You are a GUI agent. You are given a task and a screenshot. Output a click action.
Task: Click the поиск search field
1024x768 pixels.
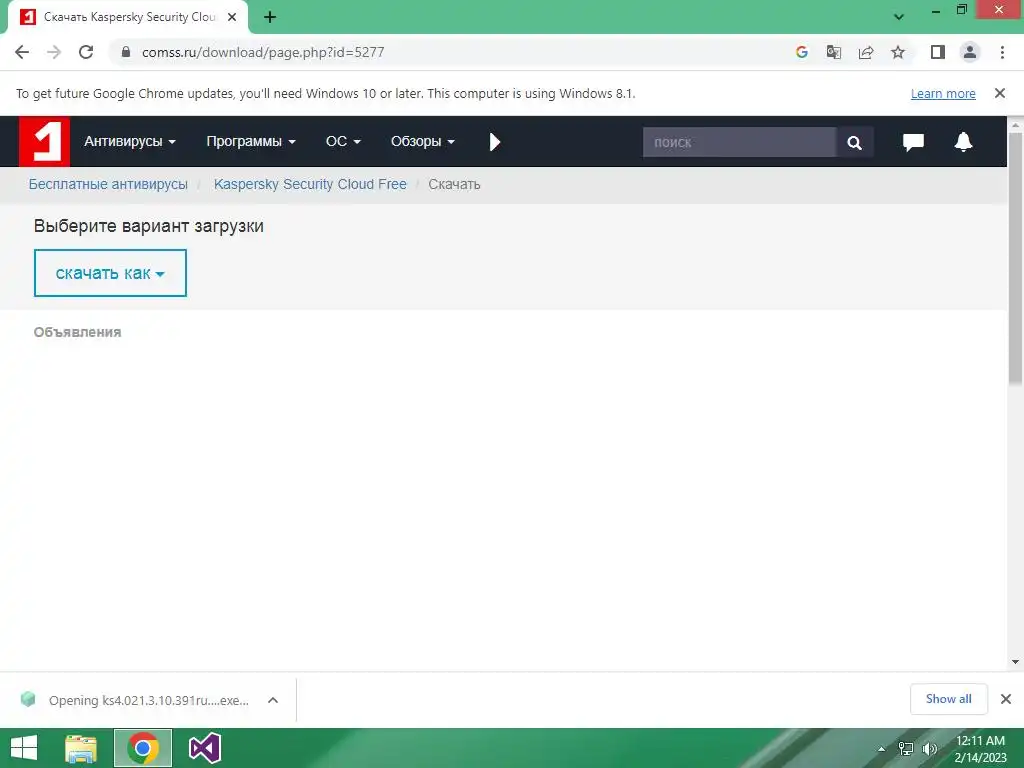(x=739, y=142)
